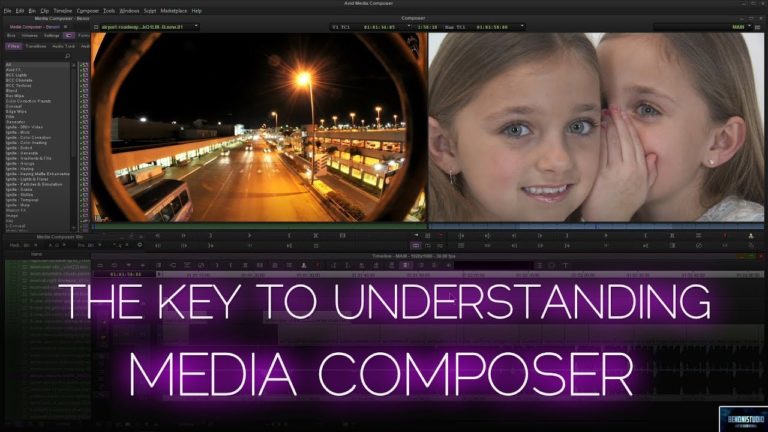Select the Box Wipe category
The height and width of the screenshot is (432, 768).
(37, 96)
